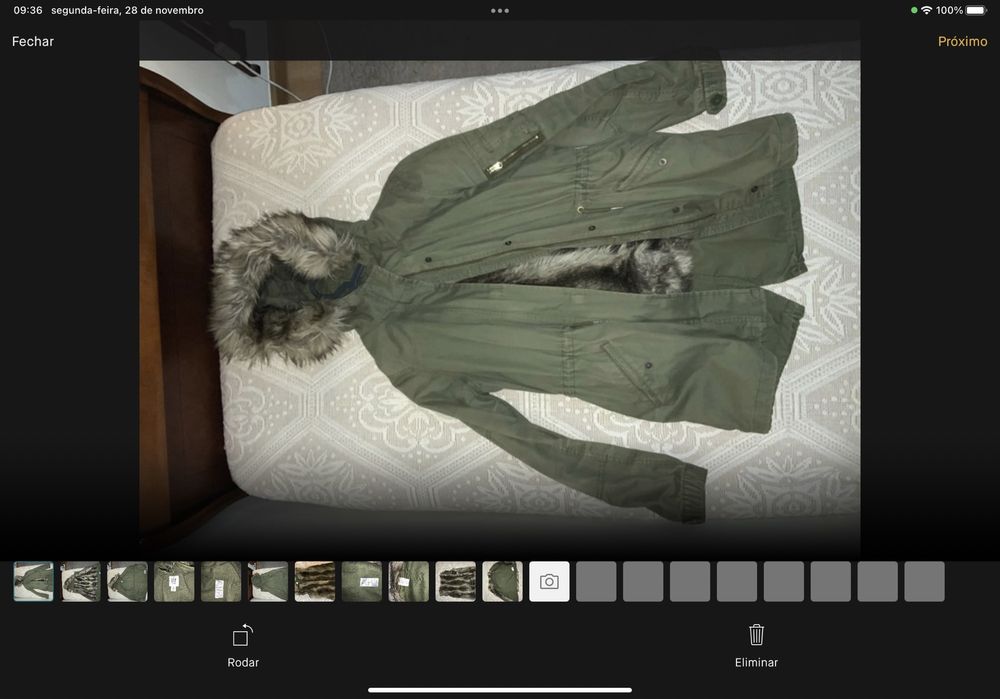Tap the Eliminar text label

coord(756,663)
